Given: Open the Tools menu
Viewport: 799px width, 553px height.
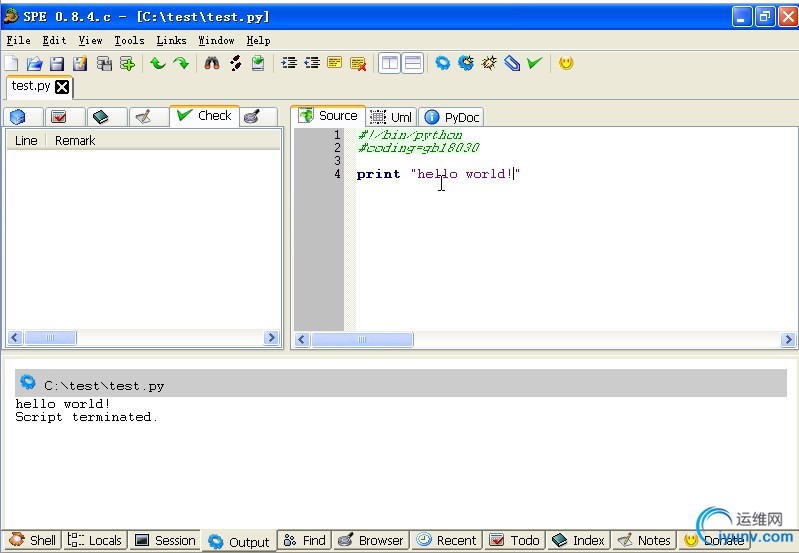Looking at the screenshot, I should pos(129,40).
